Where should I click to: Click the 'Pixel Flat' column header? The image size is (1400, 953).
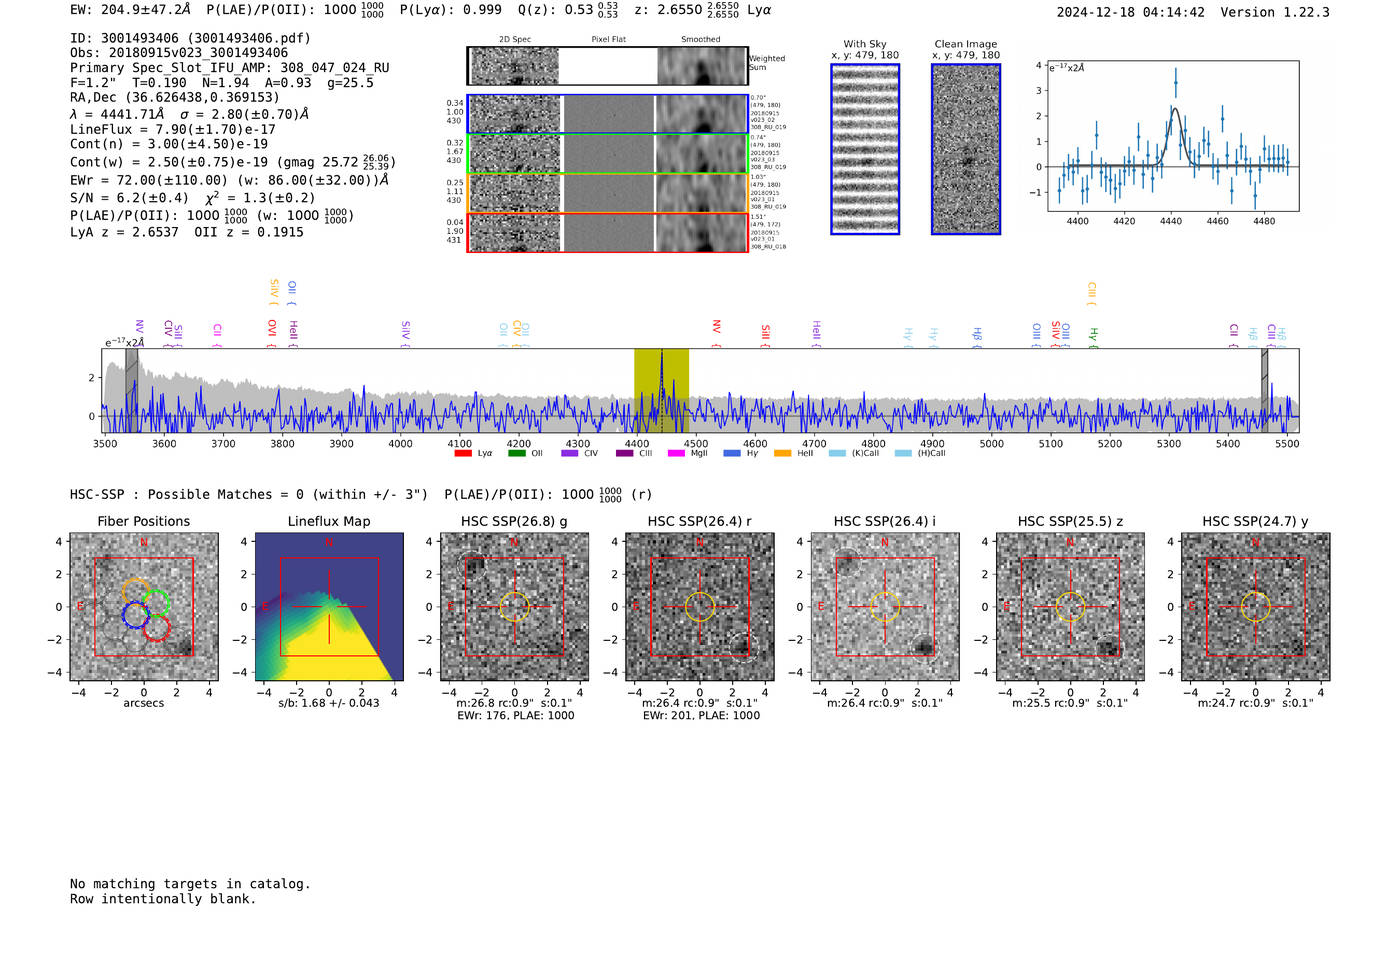[608, 40]
